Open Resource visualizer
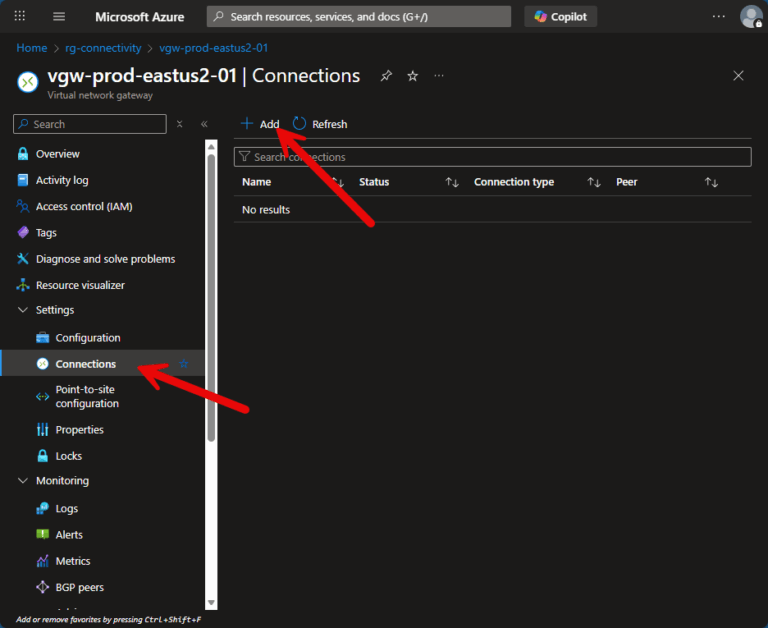Screen dimensions: 768x628 tap(80, 285)
